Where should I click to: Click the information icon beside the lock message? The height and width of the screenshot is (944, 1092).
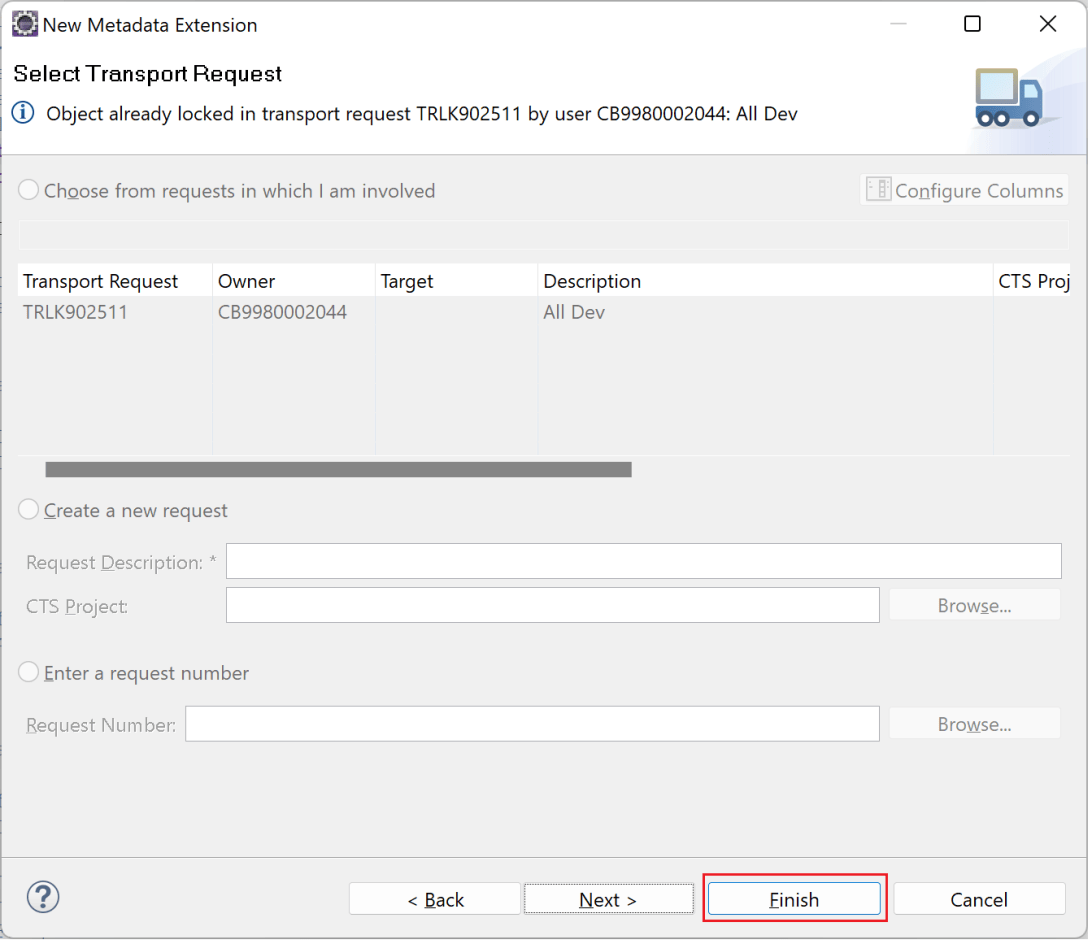pyautogui.click(x=23, y=113)
